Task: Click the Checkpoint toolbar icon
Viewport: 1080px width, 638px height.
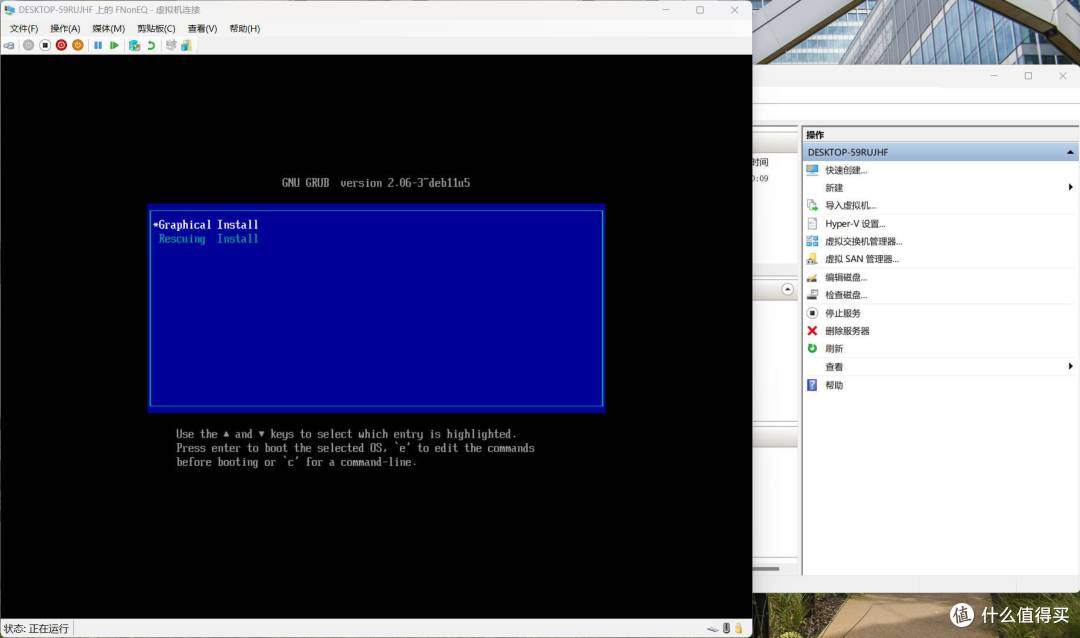Action: 134,45
